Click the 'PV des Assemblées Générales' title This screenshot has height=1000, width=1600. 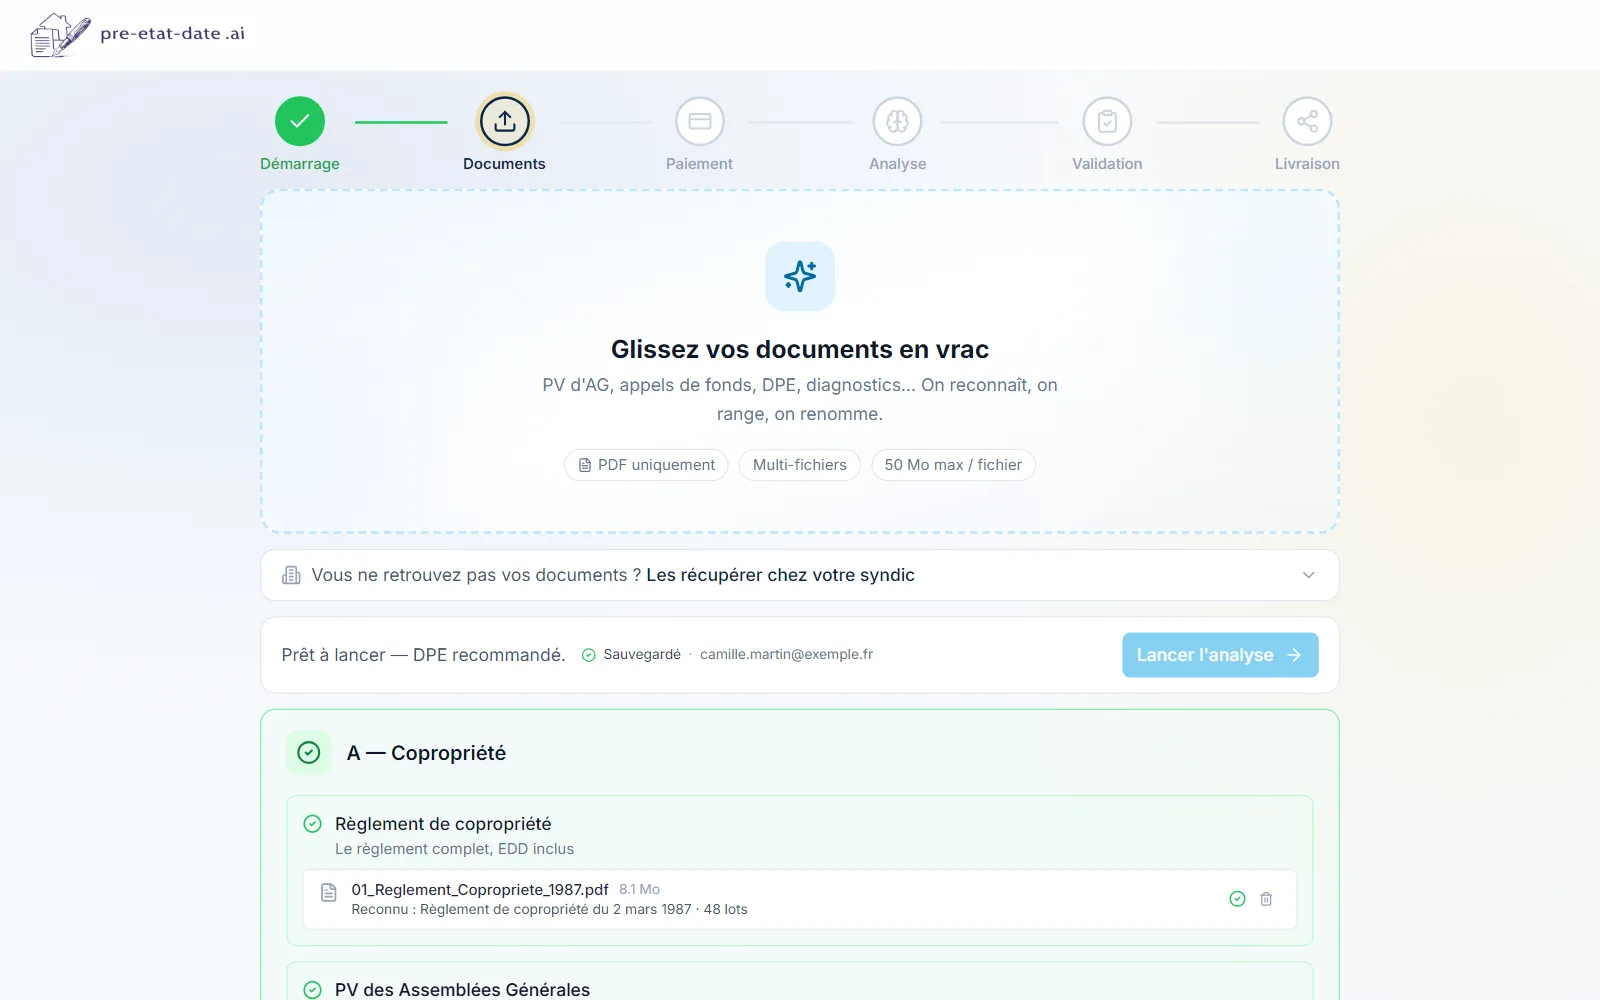(x=462, y=990)
